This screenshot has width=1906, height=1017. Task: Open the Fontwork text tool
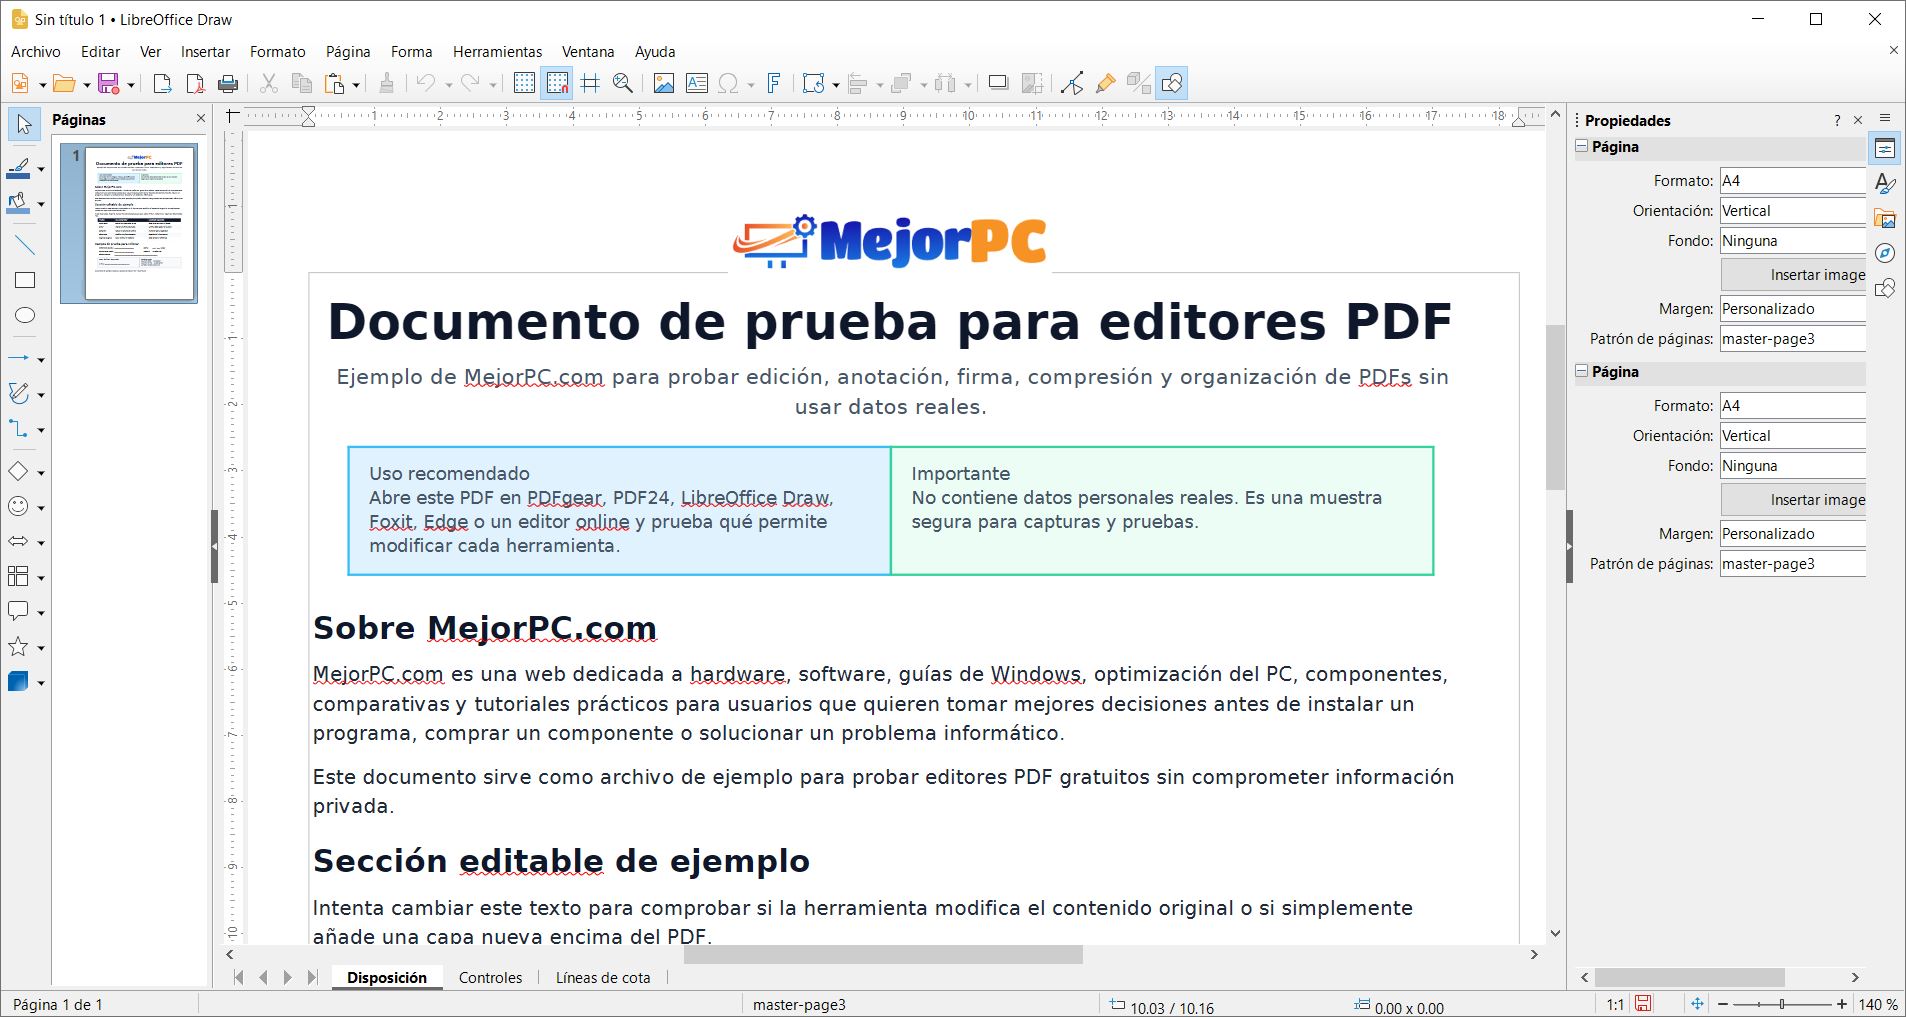tap(773, 84)
